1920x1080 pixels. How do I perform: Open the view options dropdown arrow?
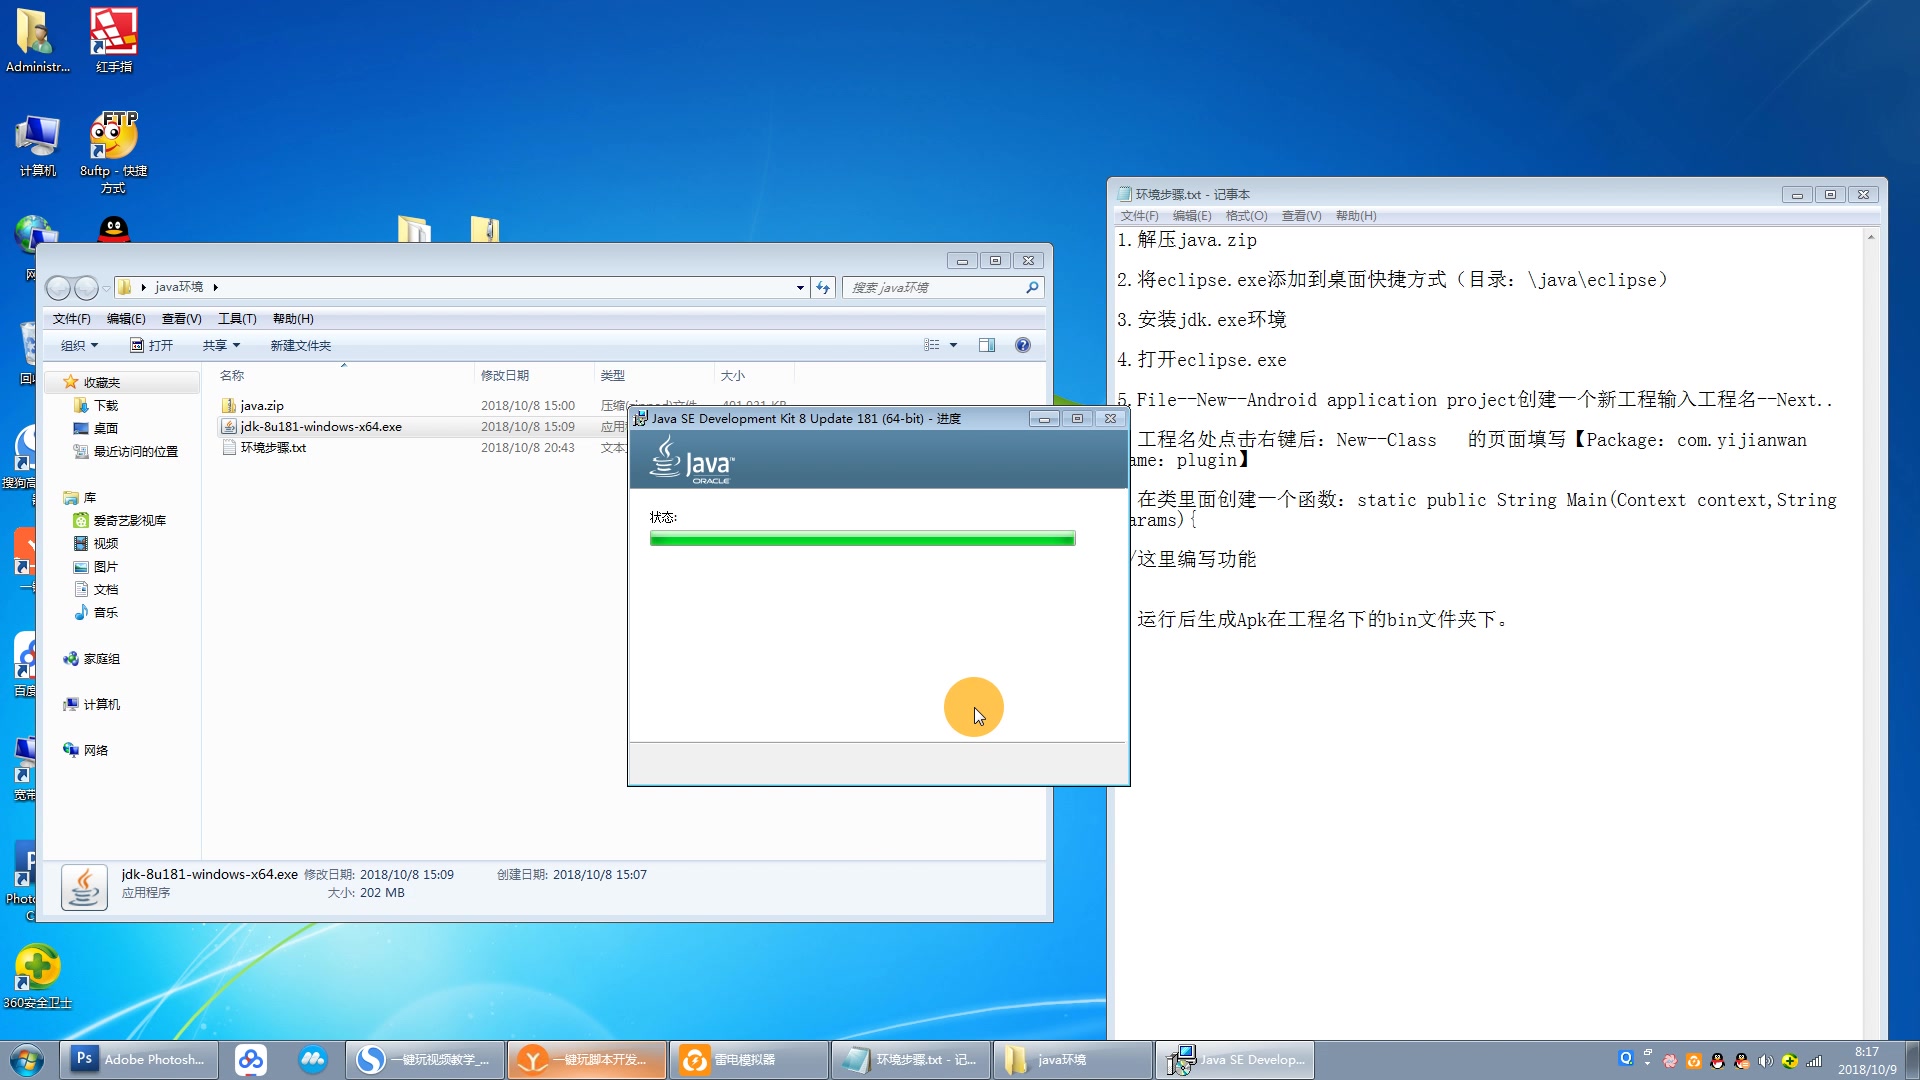click(x=953, y=345)
